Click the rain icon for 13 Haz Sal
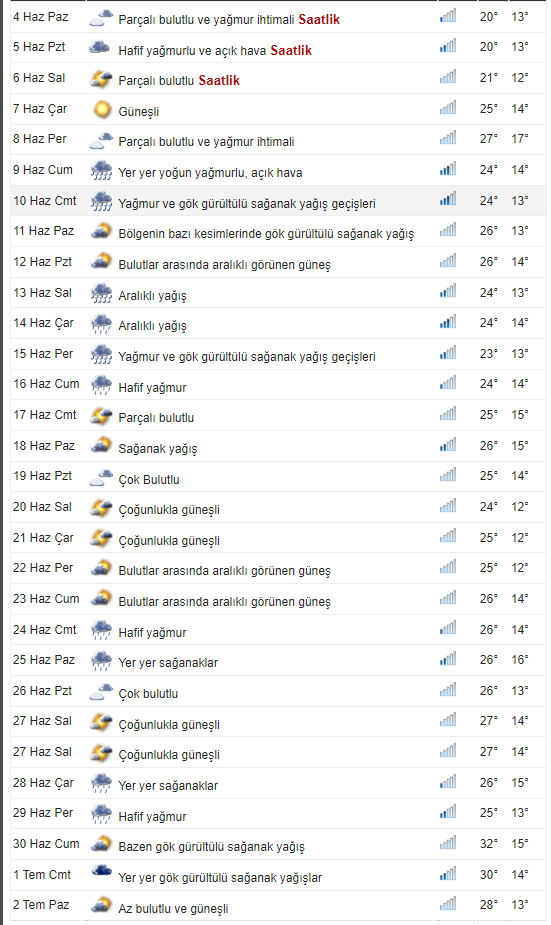This screenshot has height=925, width=551. [x=101, y=293]
